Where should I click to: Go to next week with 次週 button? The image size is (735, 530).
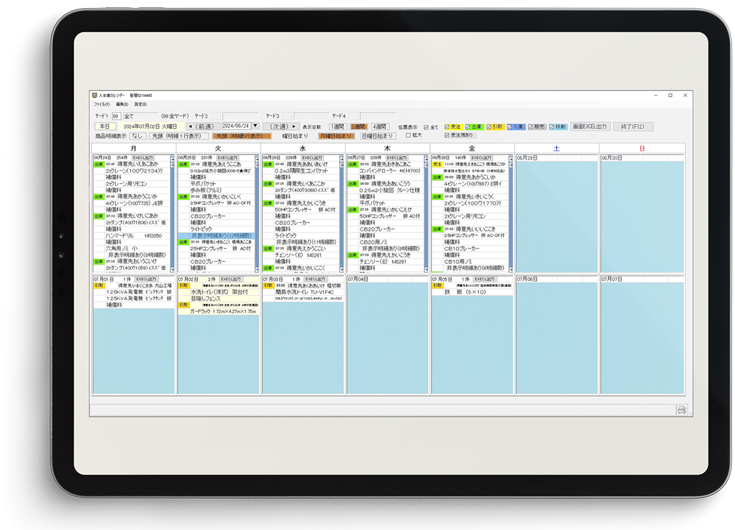coord(281,127)
